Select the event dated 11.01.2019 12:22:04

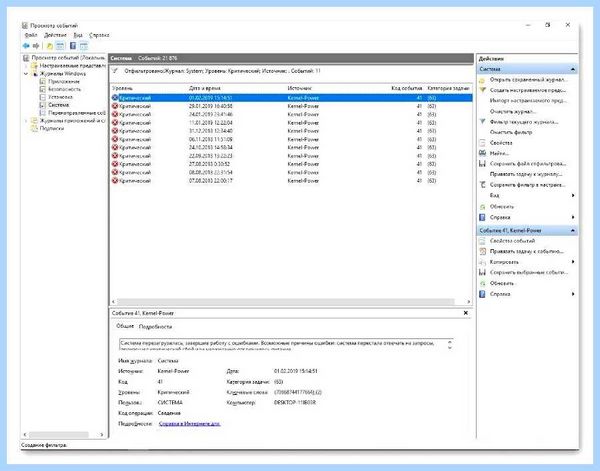(x=291, y=123)
